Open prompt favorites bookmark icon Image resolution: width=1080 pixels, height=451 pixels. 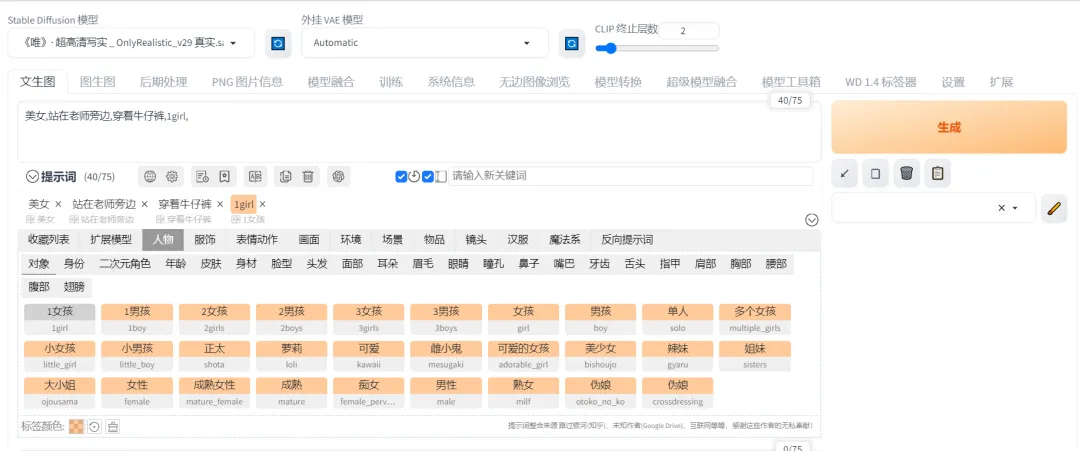225,177
